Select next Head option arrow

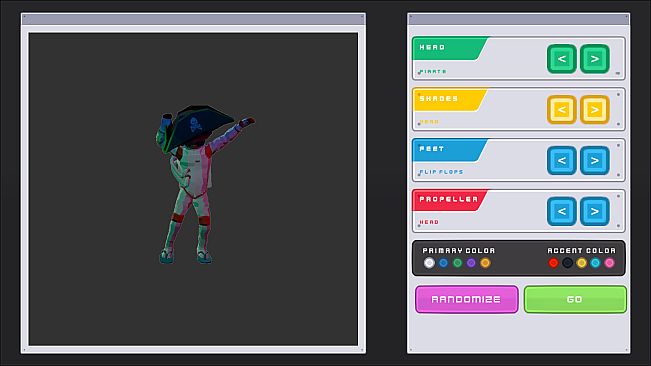coord(595,59)
